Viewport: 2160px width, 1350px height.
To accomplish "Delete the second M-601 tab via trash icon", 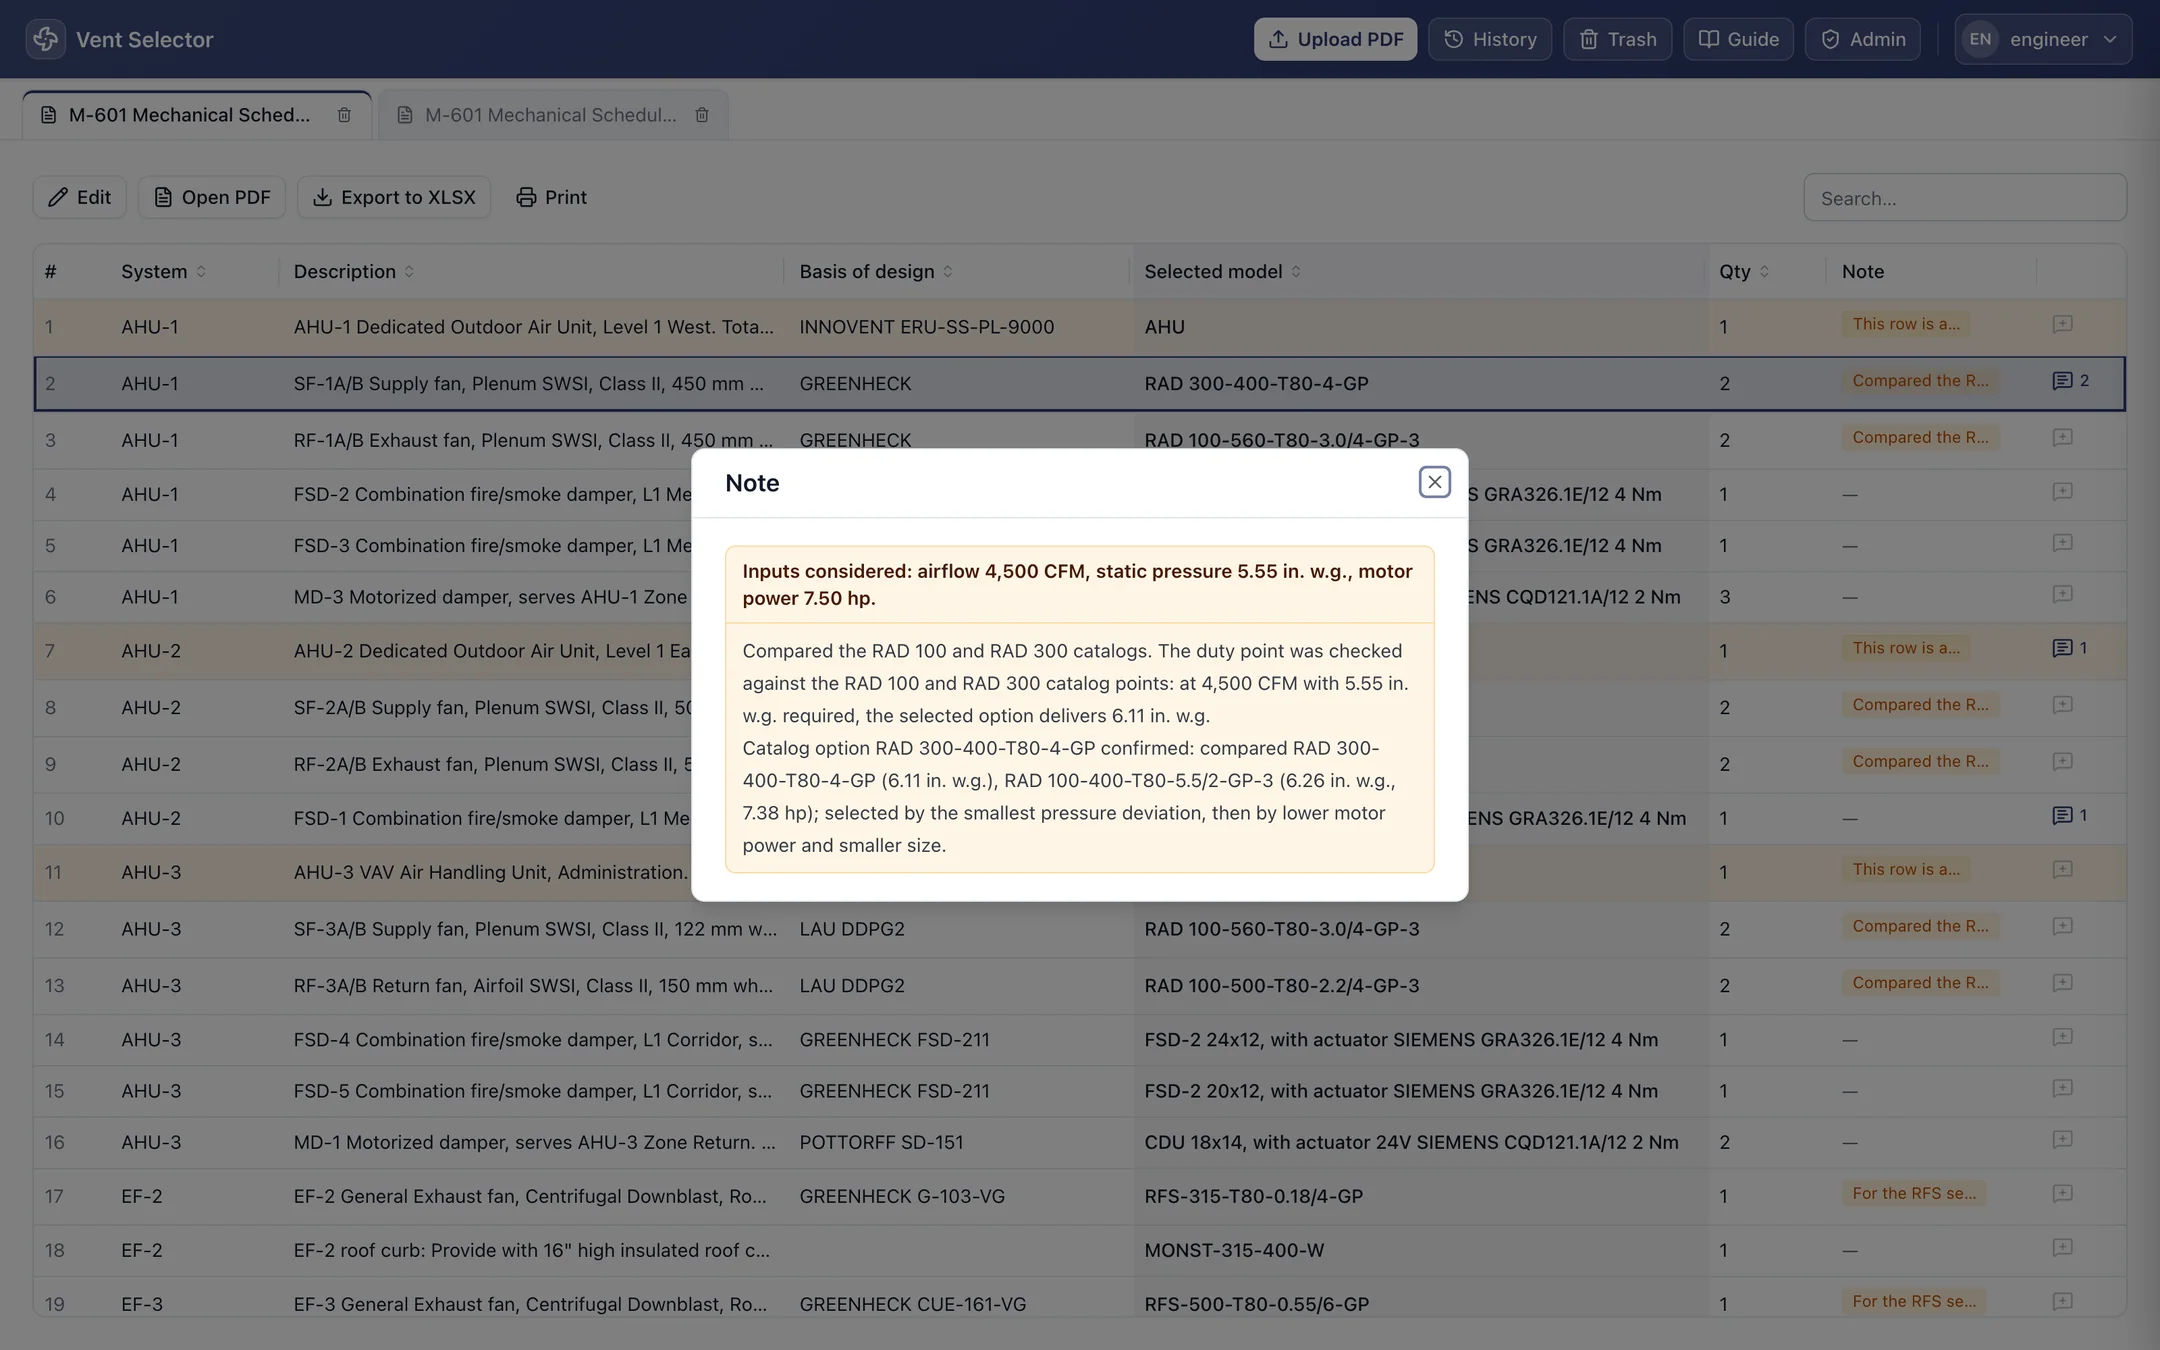I will pyautogui.click(x=702, y=115).
